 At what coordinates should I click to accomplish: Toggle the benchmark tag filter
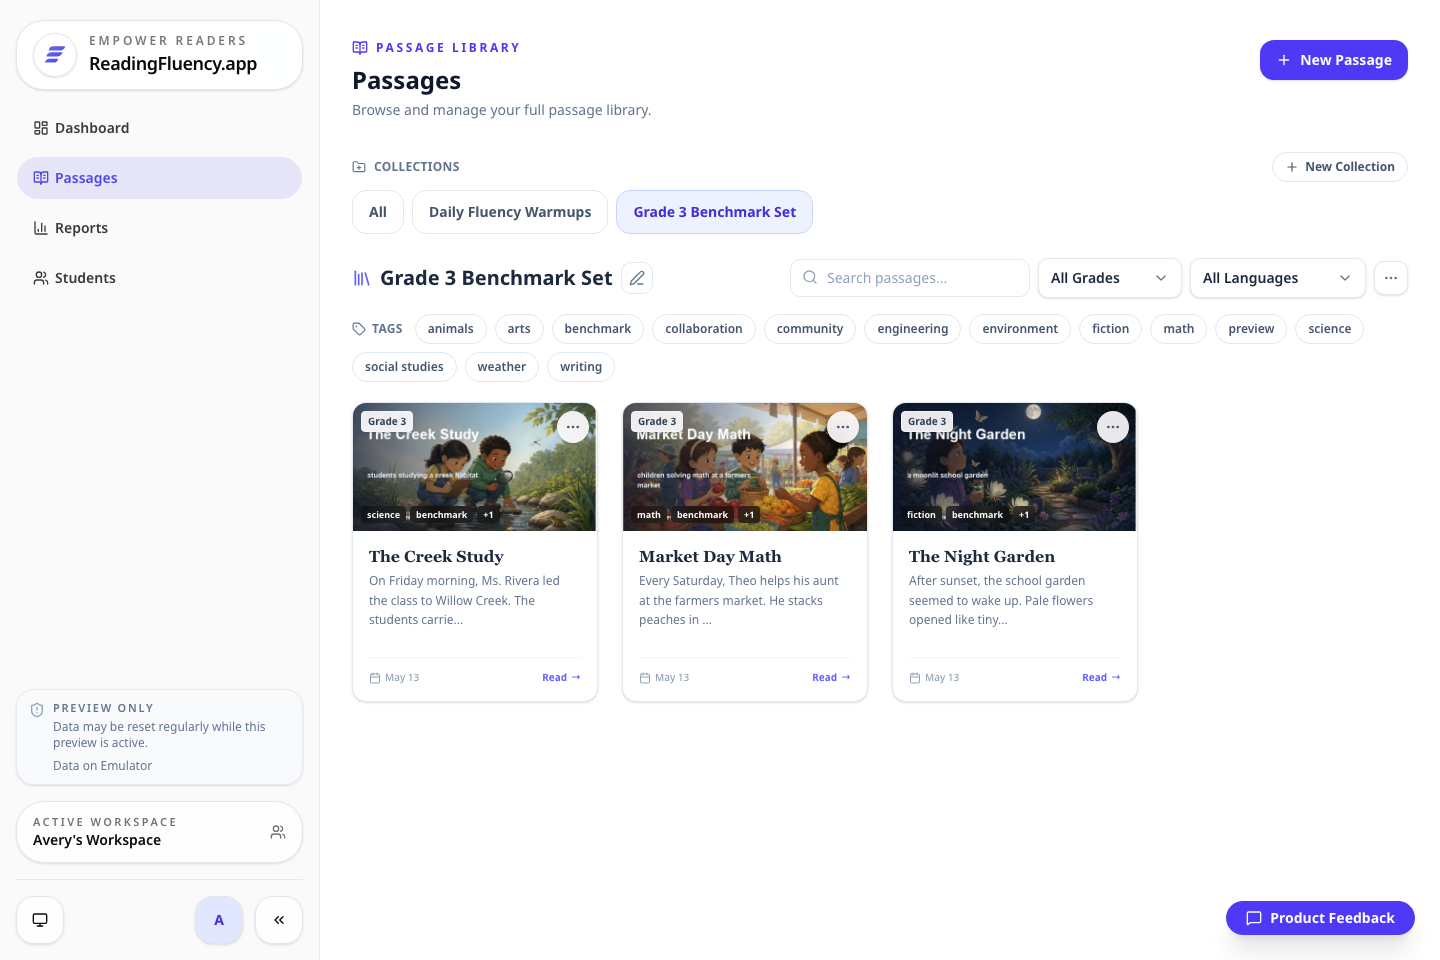pyautogui.click(x=598, y=329)
